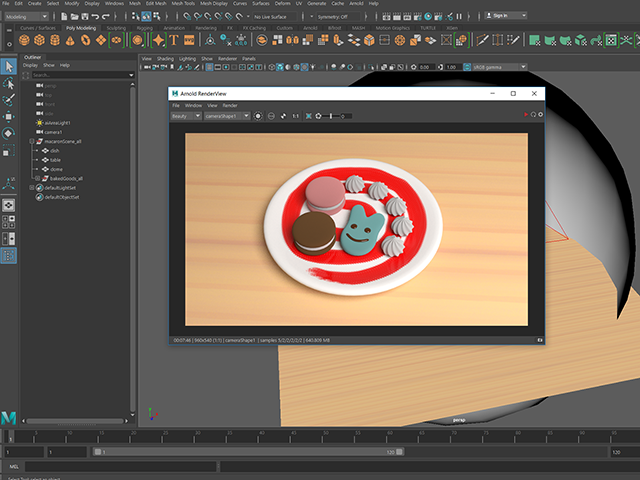
Task: Switch to the Sculpting shelf tab
Action: 116,28
